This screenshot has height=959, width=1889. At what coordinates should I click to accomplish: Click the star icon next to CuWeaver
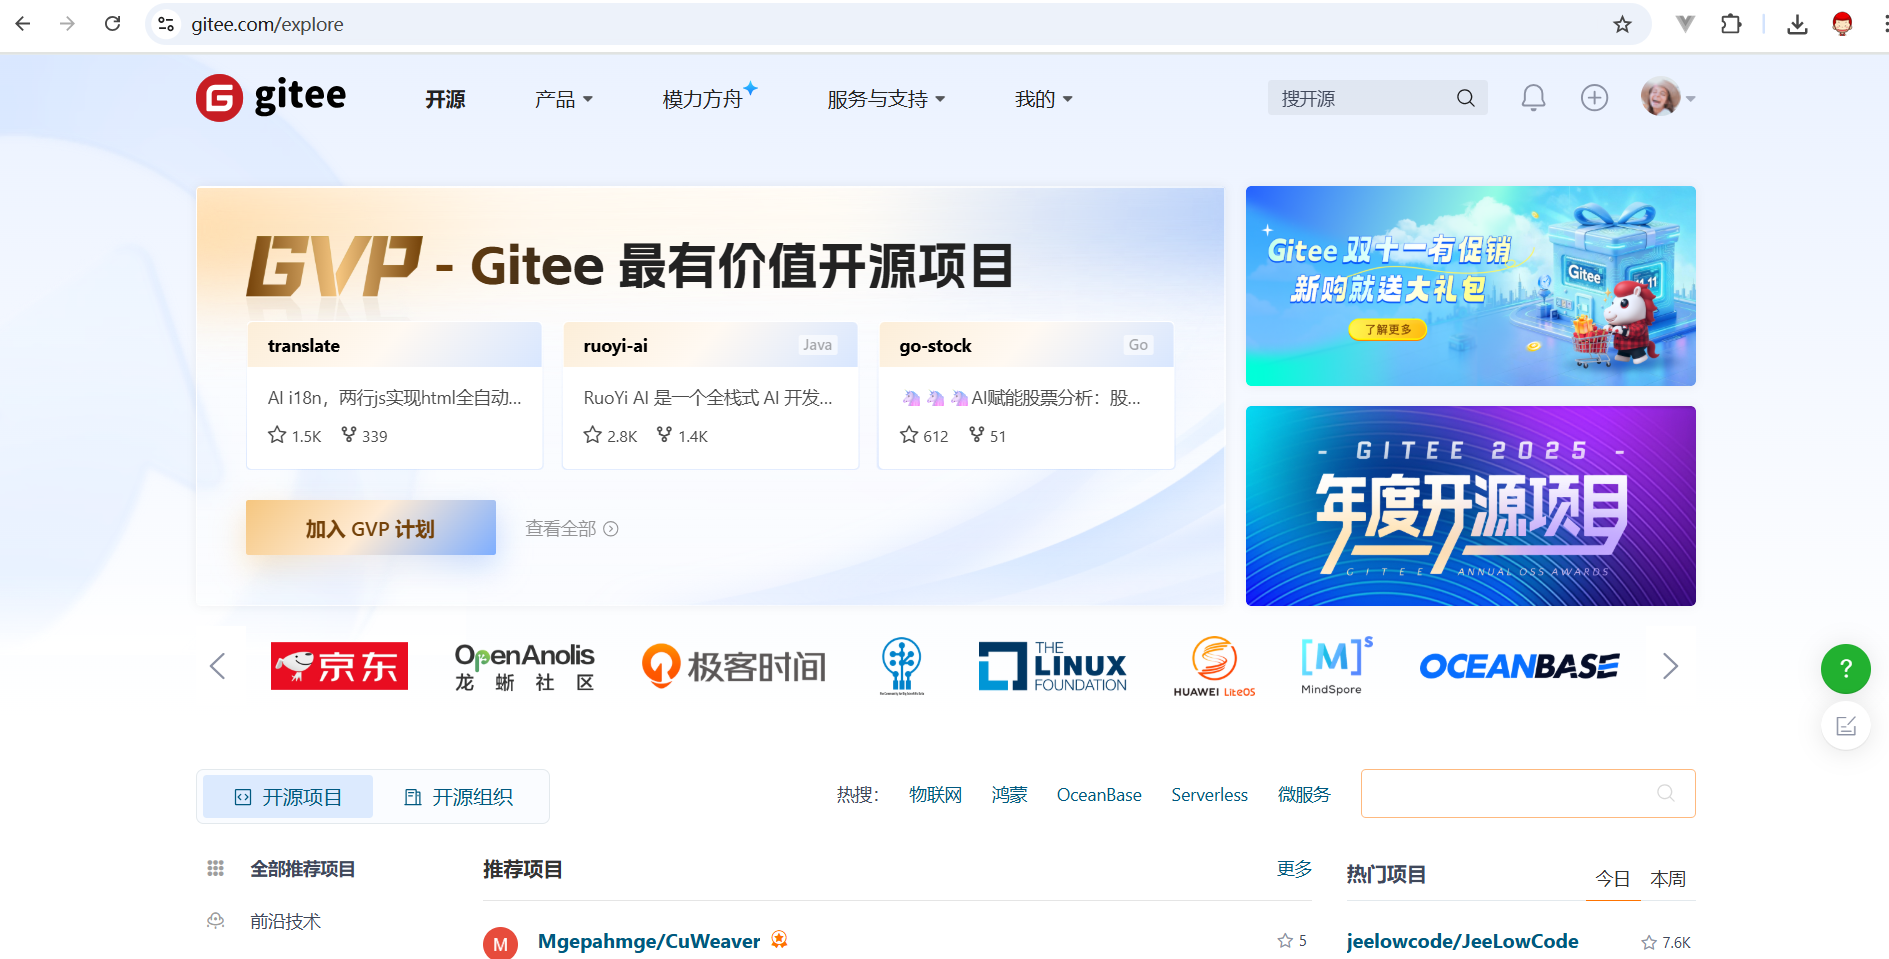pos(1285,941)
